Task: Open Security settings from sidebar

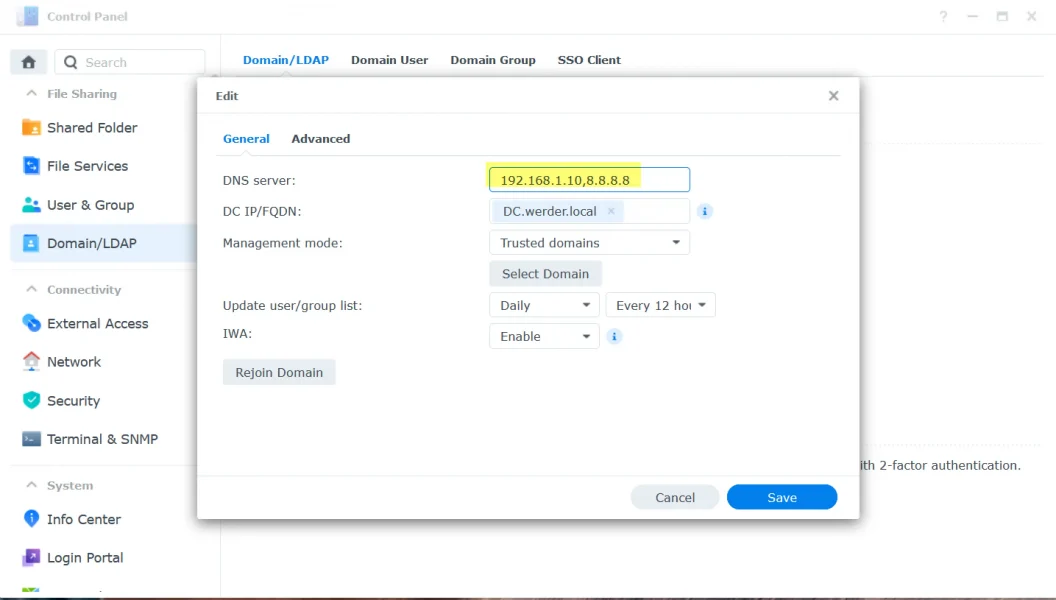Action: pos(72,400)
